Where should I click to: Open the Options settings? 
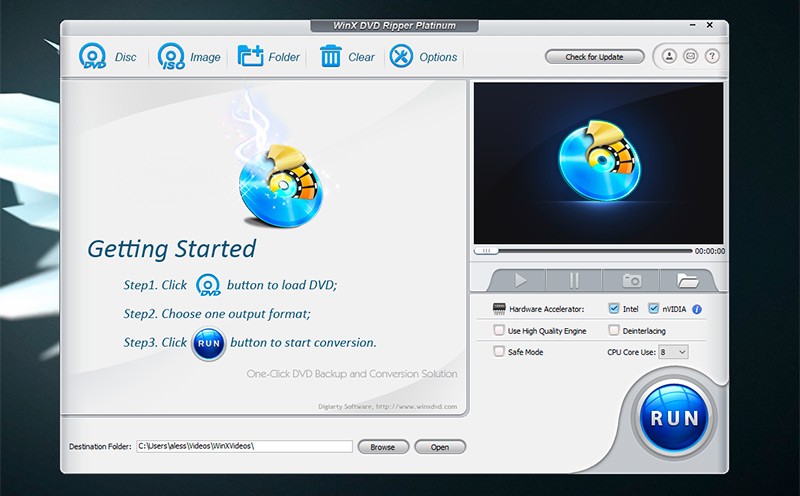[x=423, y=57]
